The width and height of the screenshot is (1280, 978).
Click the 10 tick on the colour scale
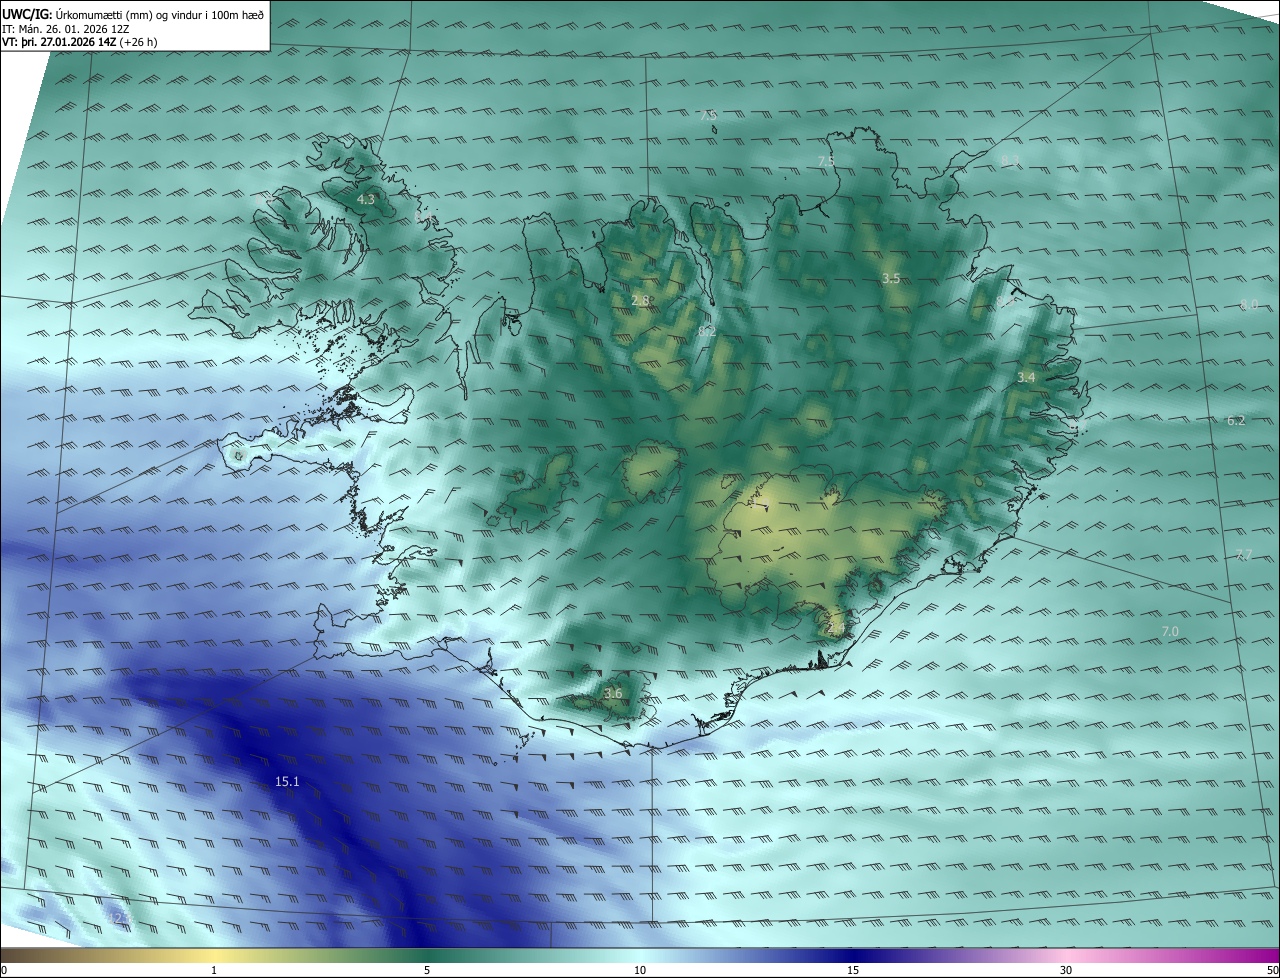pyautogui.click(x=640, y=970)
